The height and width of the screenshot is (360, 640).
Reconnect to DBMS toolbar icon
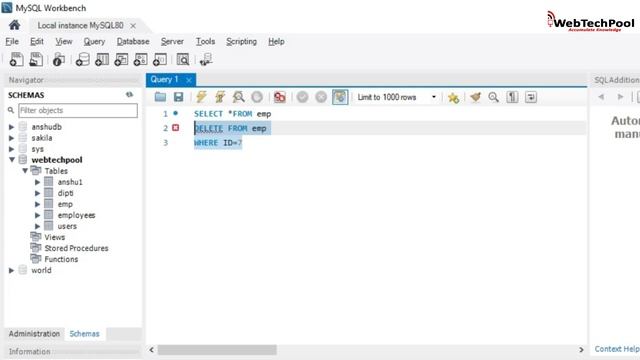coord(206,60)
